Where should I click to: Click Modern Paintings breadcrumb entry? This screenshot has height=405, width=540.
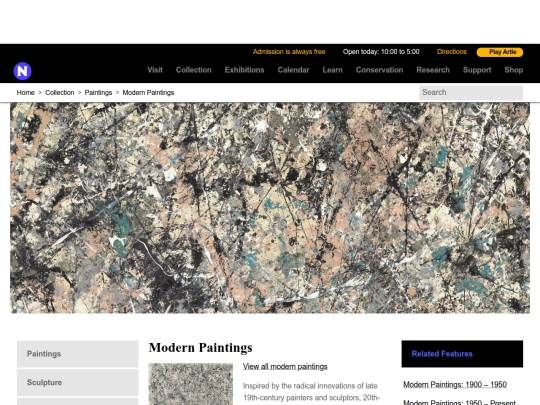(148, 93)
